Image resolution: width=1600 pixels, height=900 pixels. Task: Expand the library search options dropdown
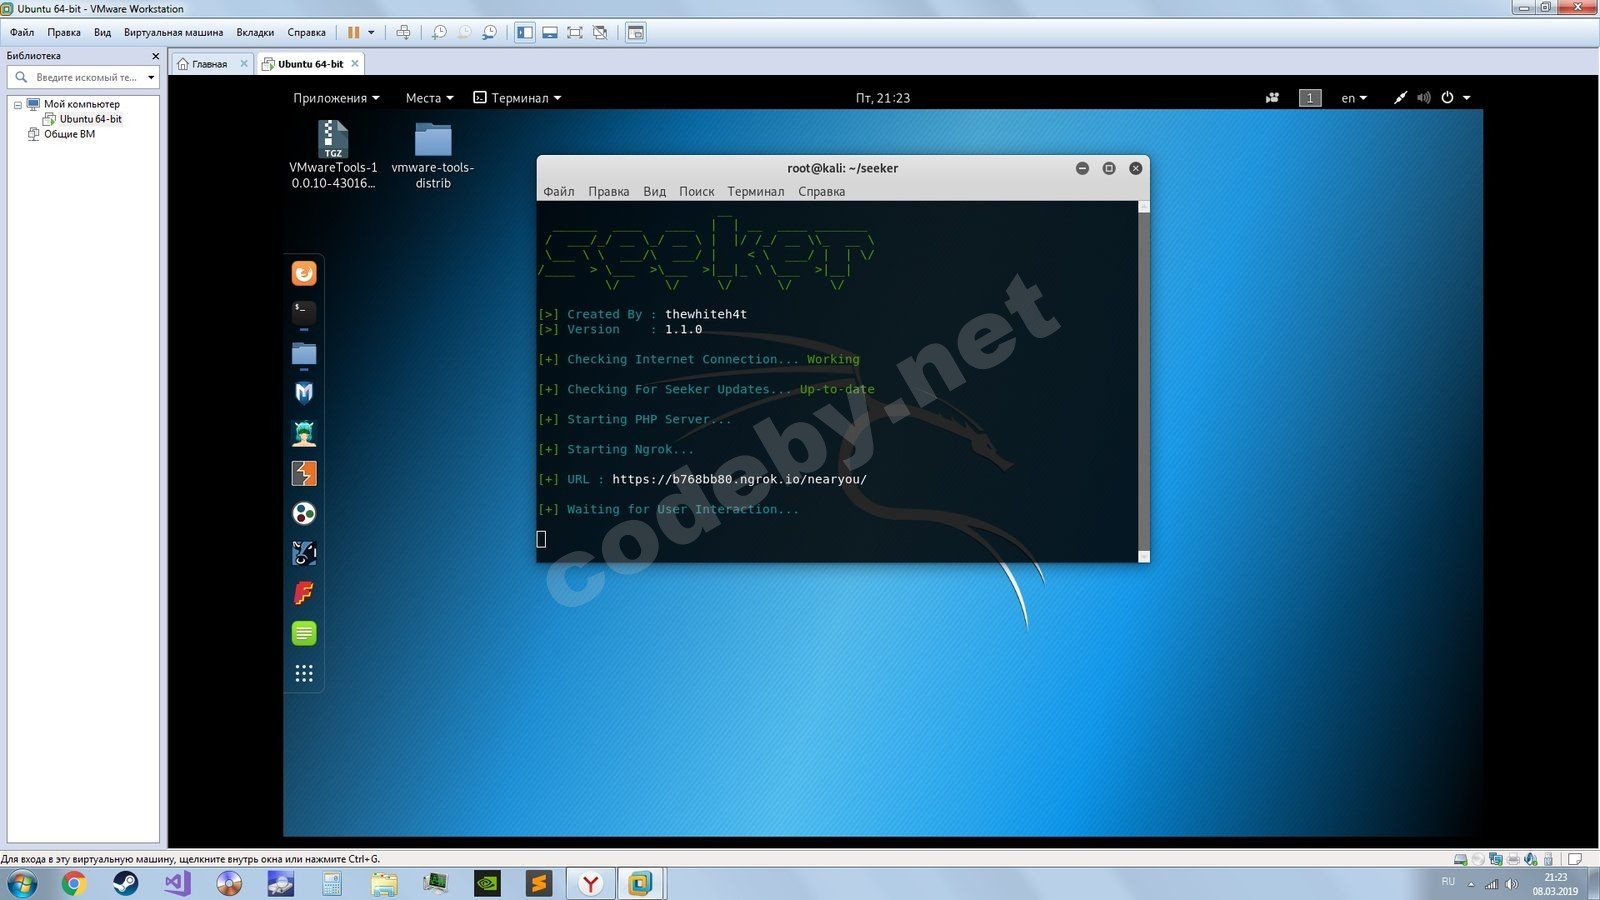(x=151, y=77)
